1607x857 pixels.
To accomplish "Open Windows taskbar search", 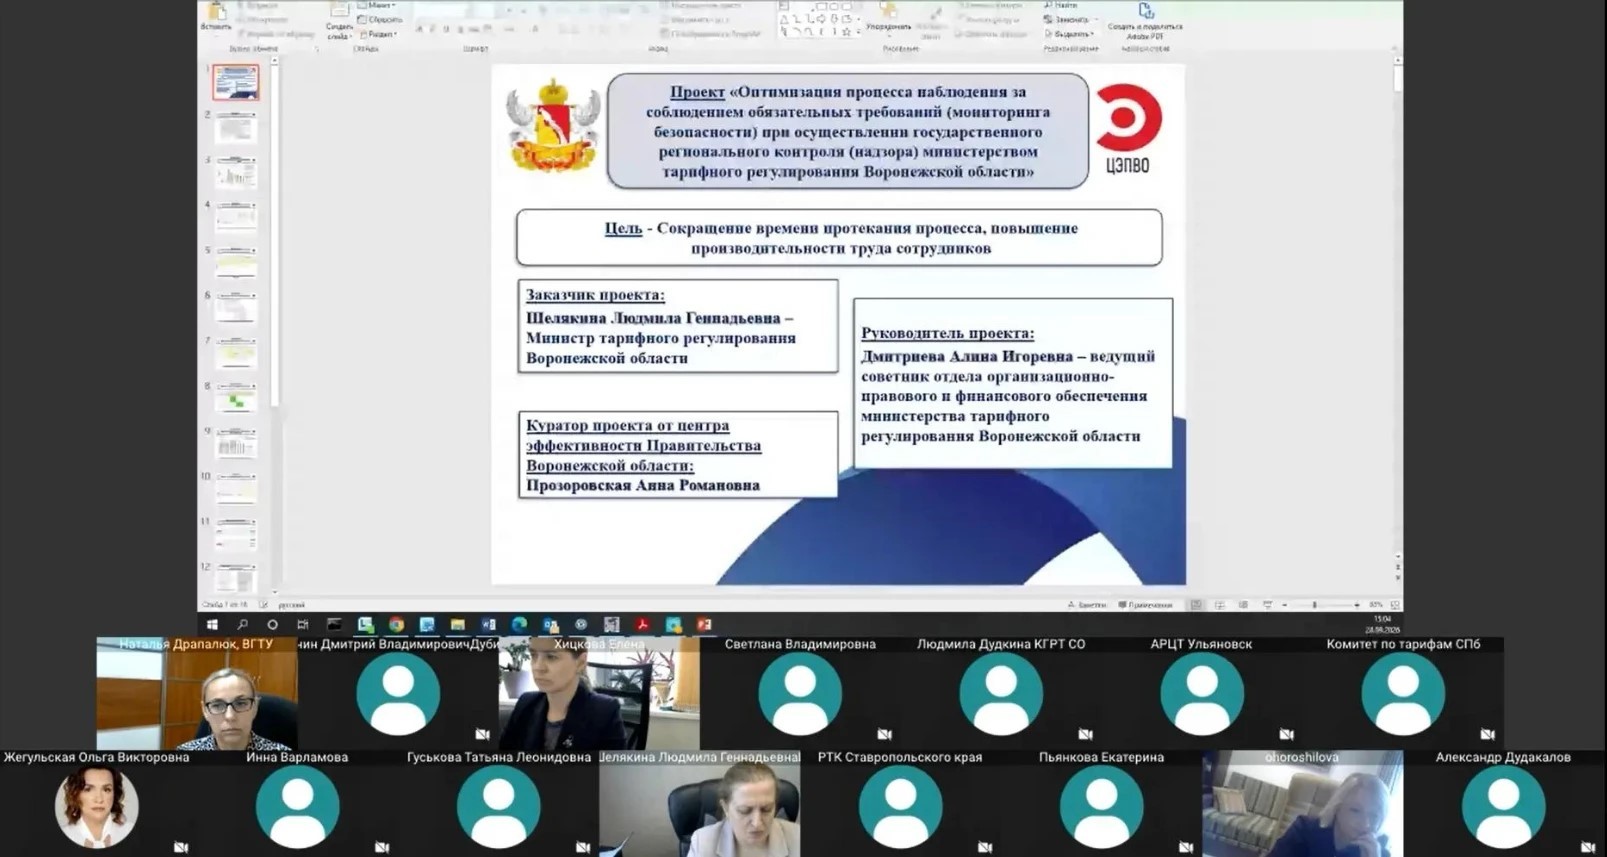I will (x=242, y=625).
